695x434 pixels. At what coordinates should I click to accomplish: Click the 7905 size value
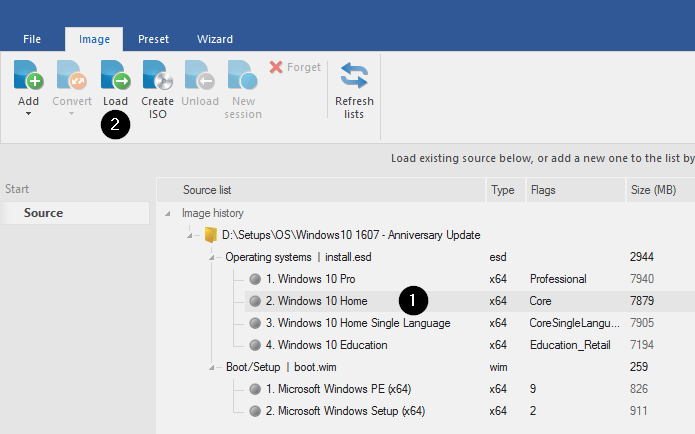[x=642, y=323]
